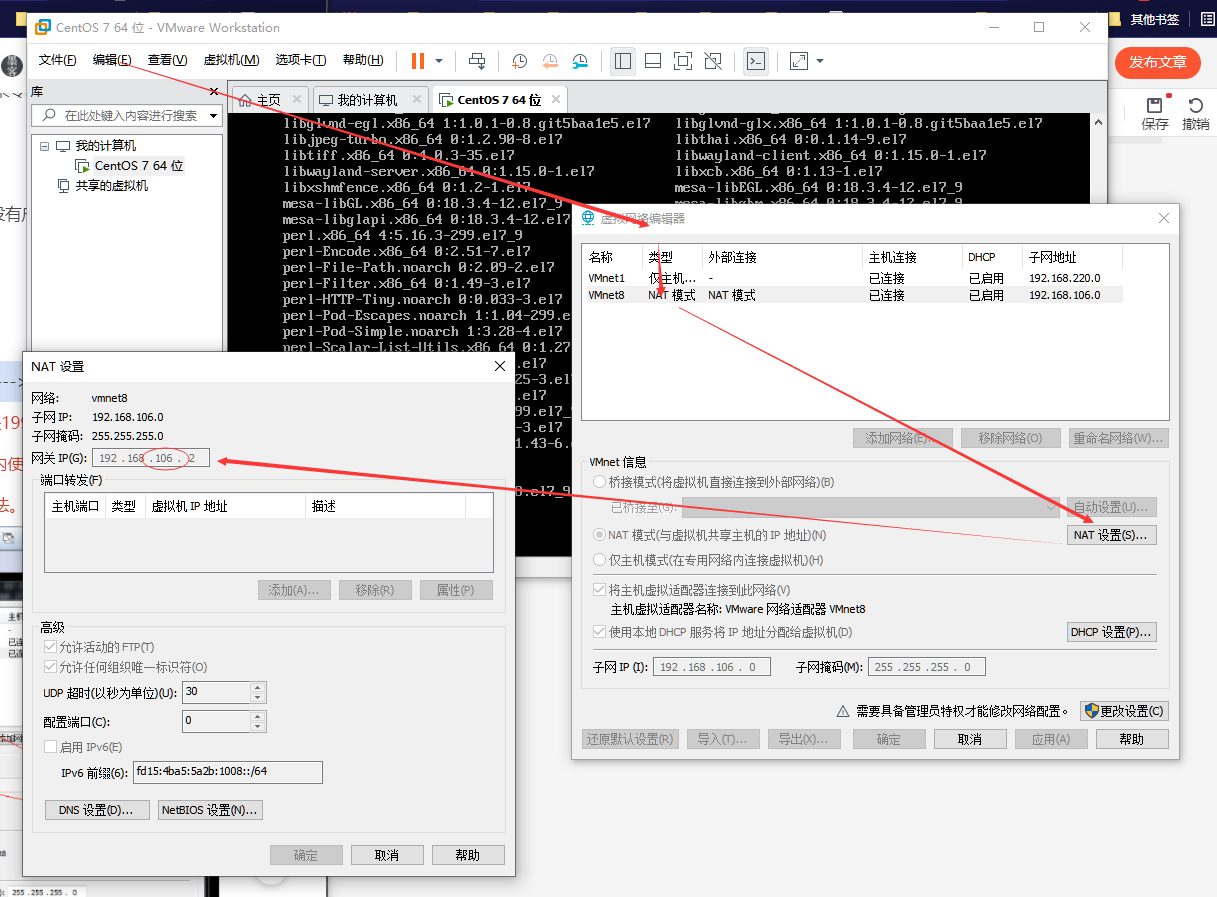Toggle the thumbnail bar view icon
This screenshot has width=1217, height=897.
653,61
